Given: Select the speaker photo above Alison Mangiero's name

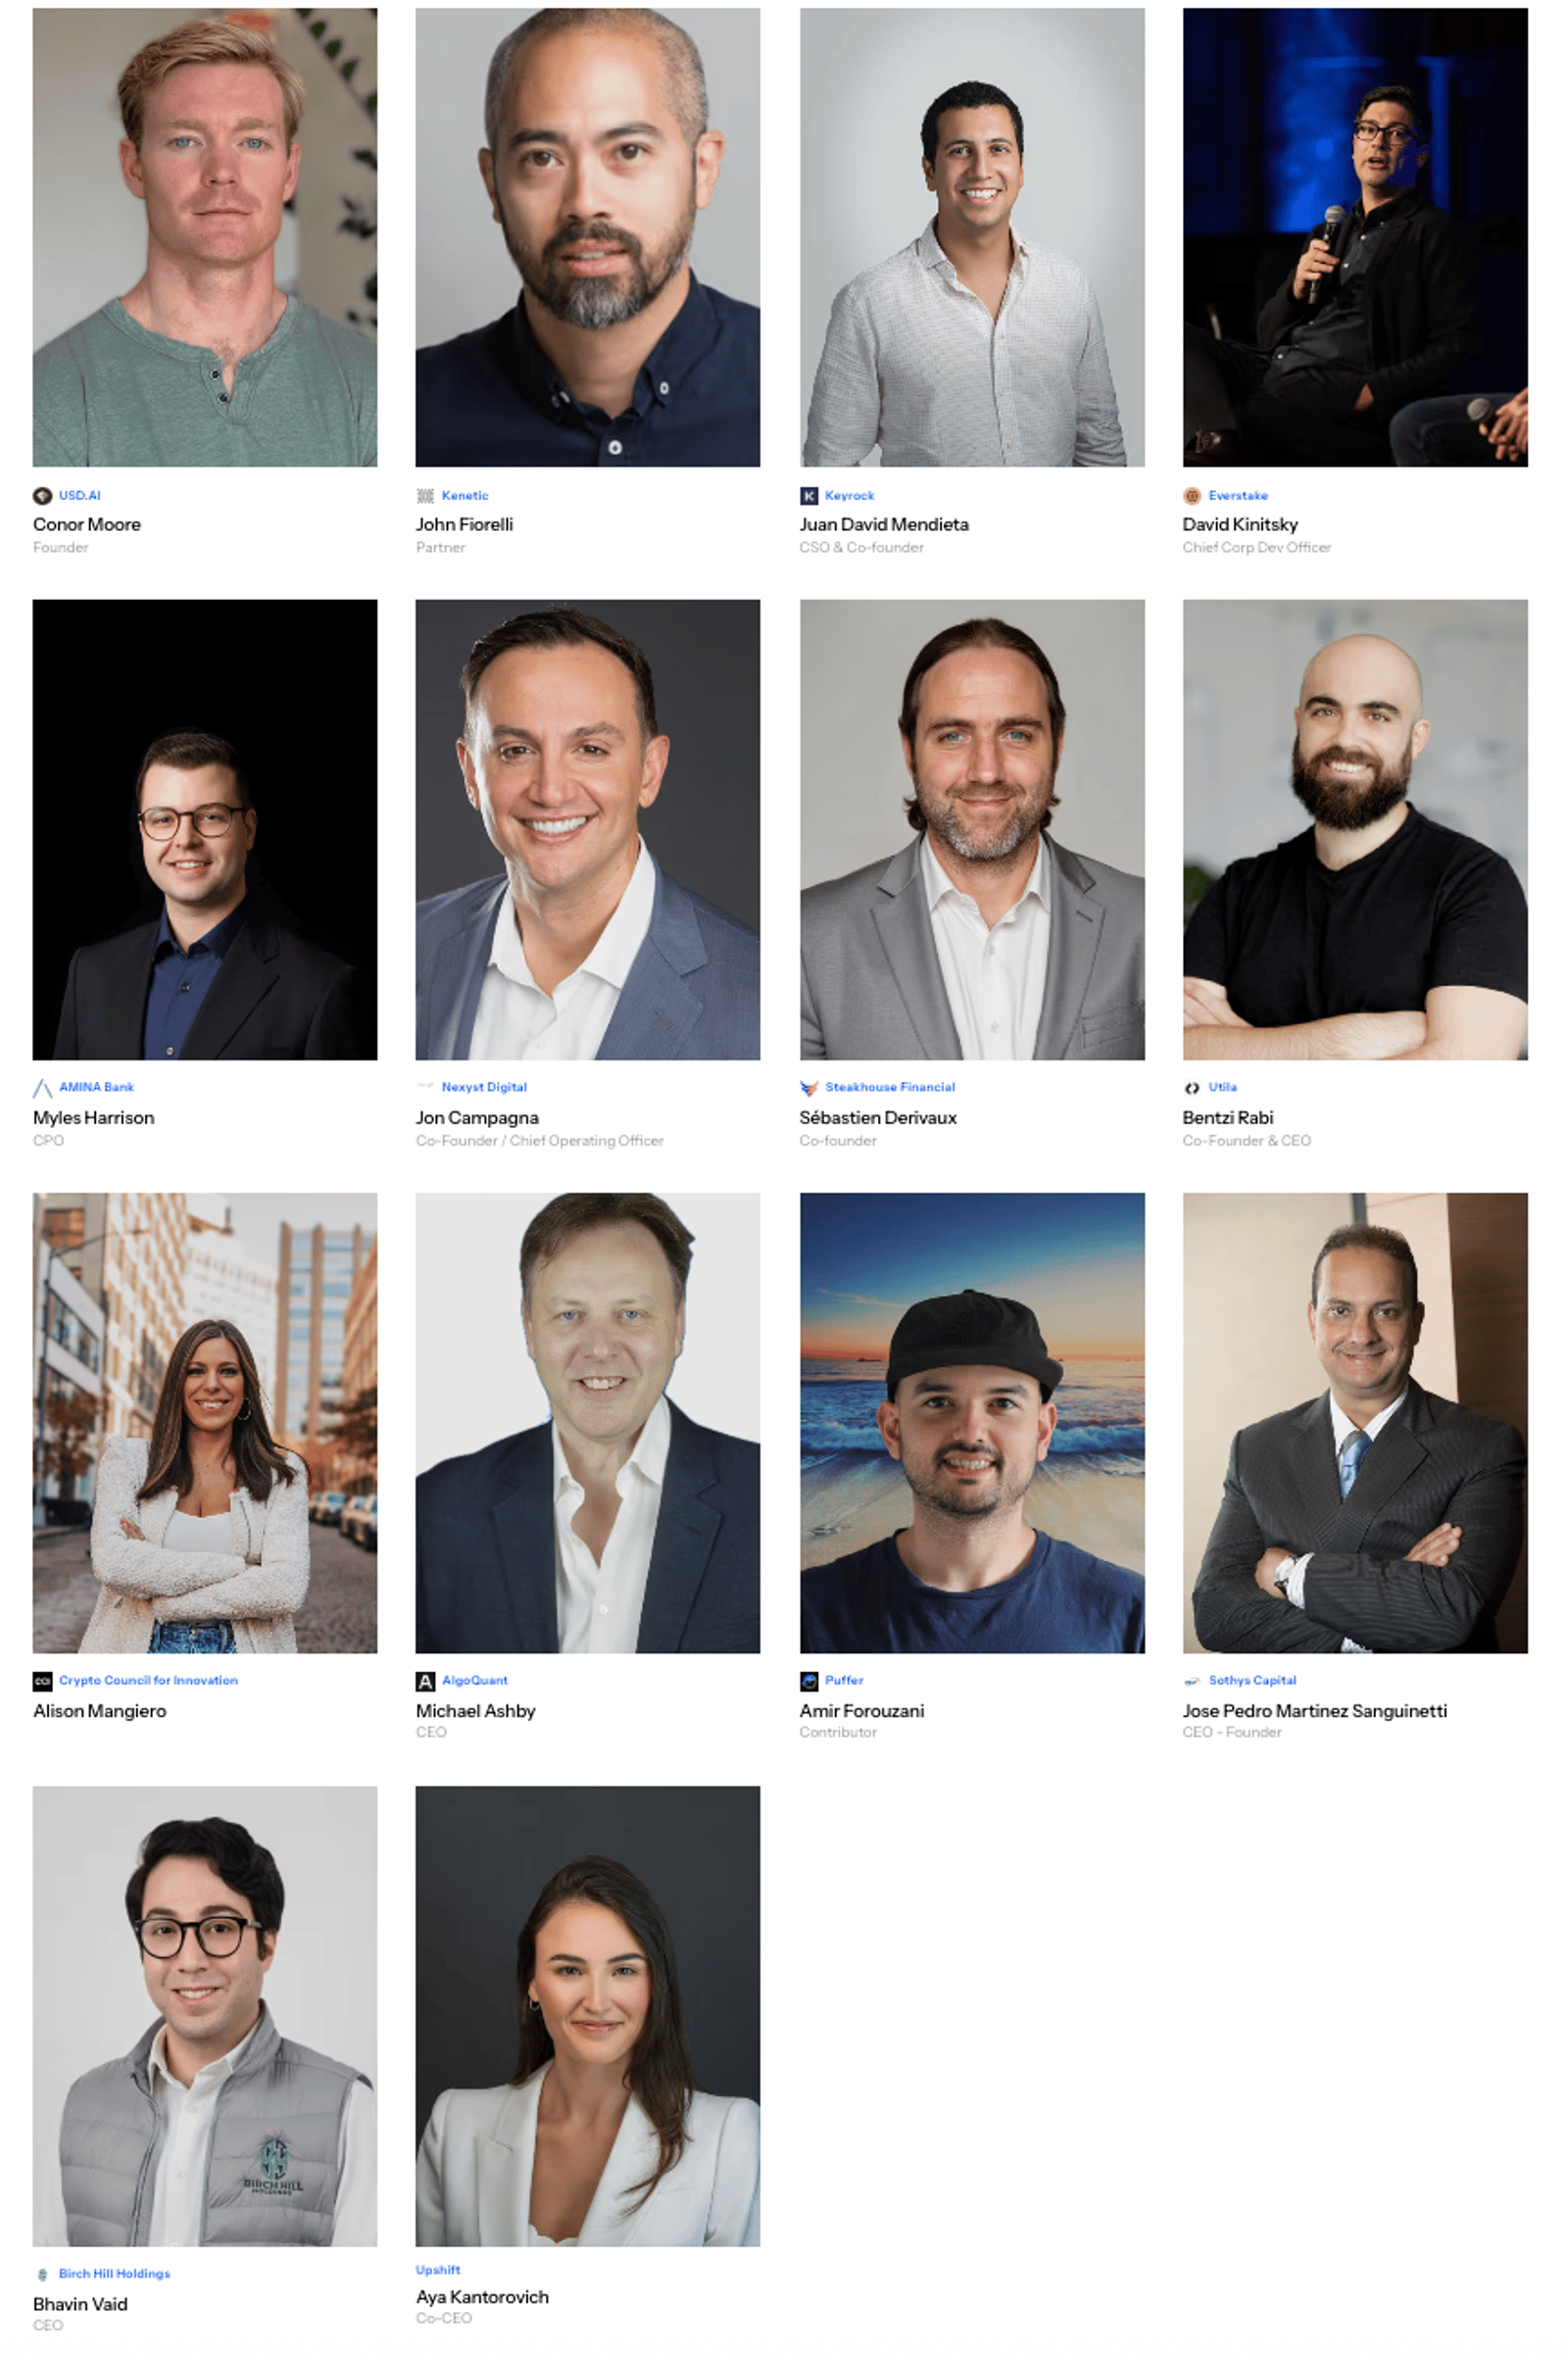Looking at the screenshot, I should tap(205, 1423).
